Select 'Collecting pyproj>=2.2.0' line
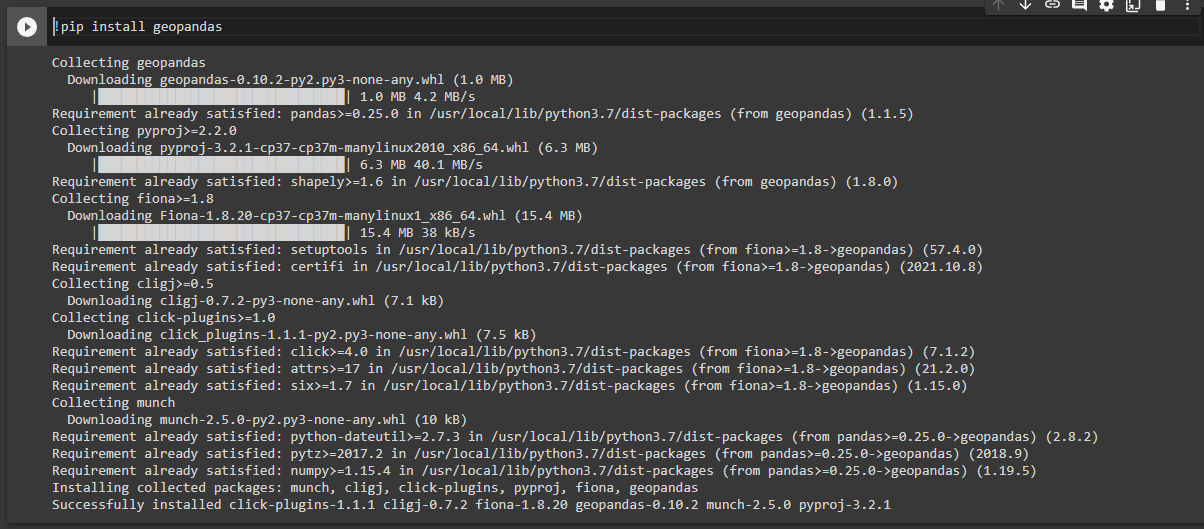This screenshot has width=1204, height=529. tap(144, 131)
